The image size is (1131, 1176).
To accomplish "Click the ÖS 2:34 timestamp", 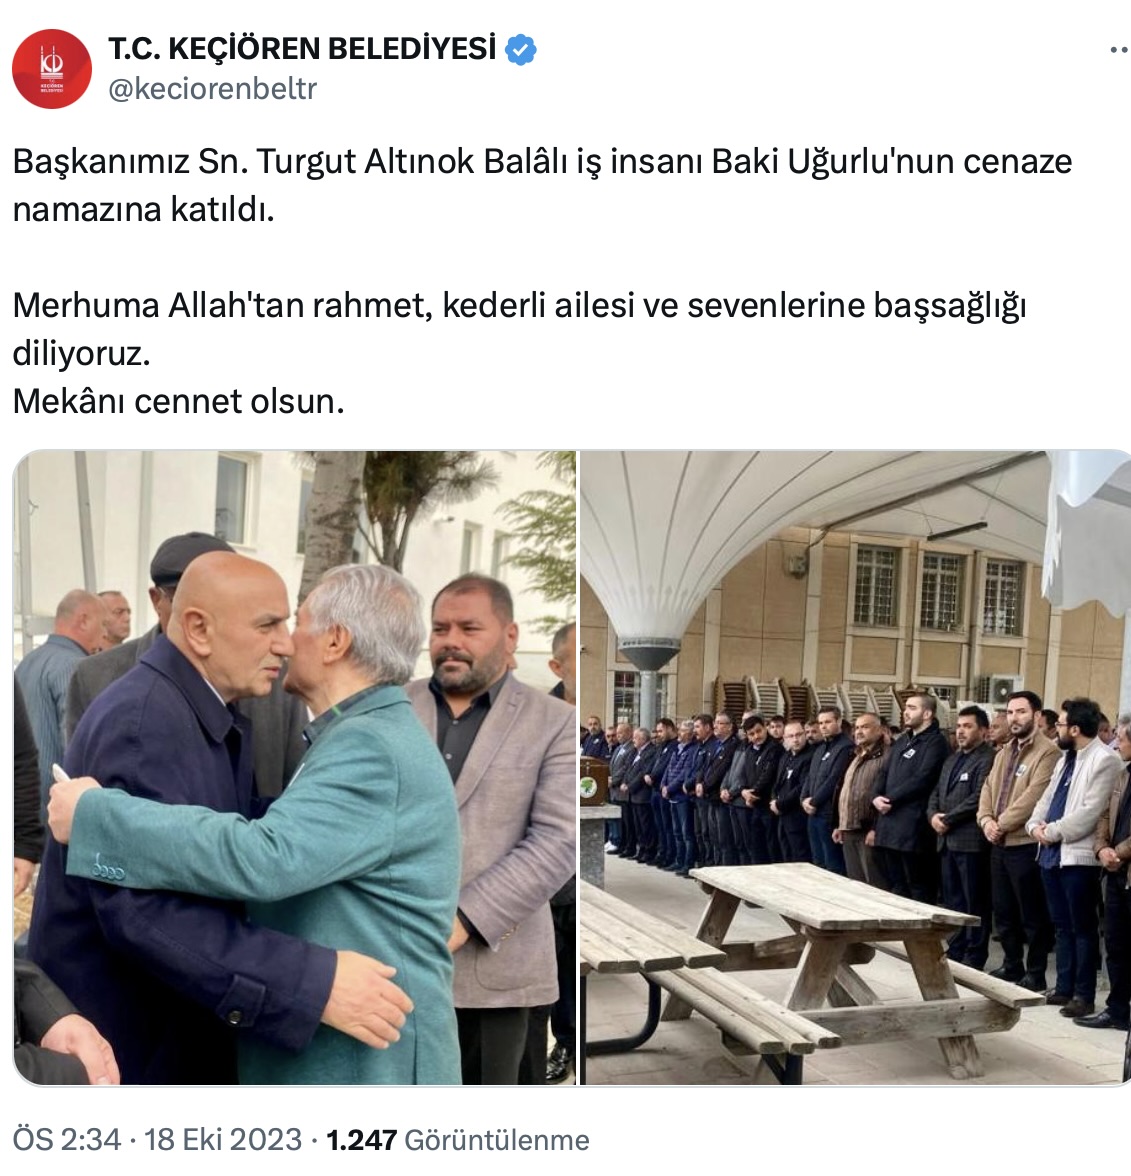I will click(67, 1140).
